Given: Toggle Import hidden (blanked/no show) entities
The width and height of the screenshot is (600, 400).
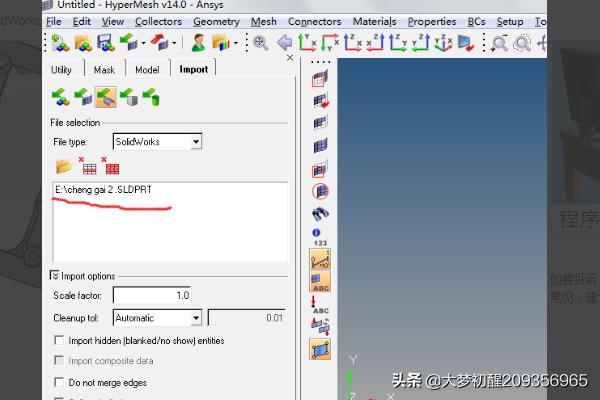Looking at the screenshot, I should point(59,340).
